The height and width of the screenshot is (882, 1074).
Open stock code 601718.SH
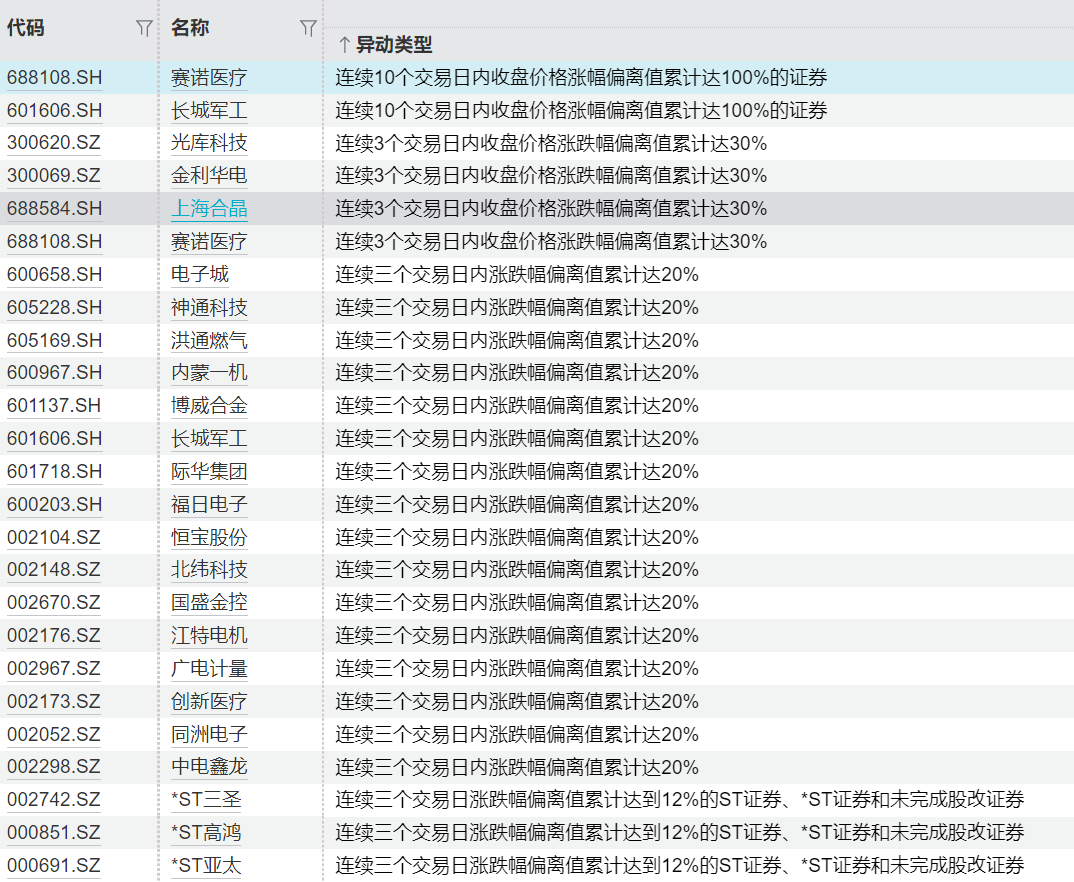pyautogui.click(x=54, y=472)
